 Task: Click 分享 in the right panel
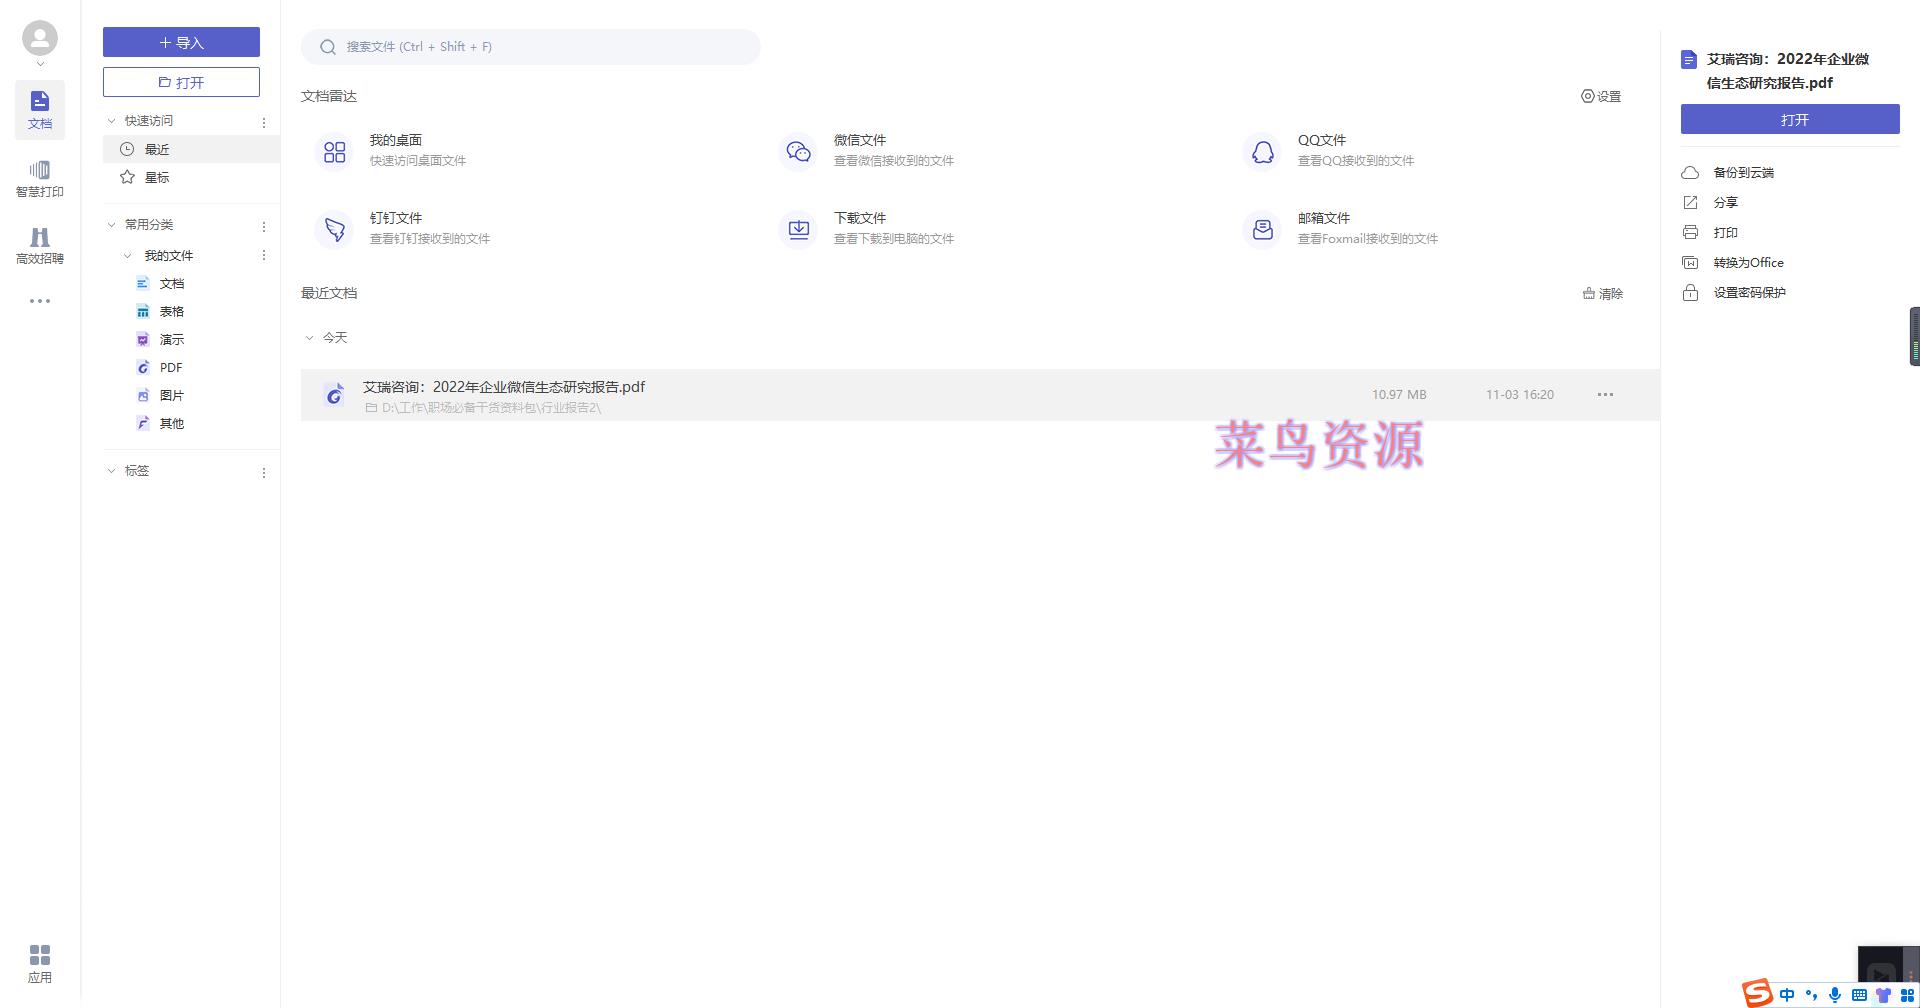pos(1726,201)
